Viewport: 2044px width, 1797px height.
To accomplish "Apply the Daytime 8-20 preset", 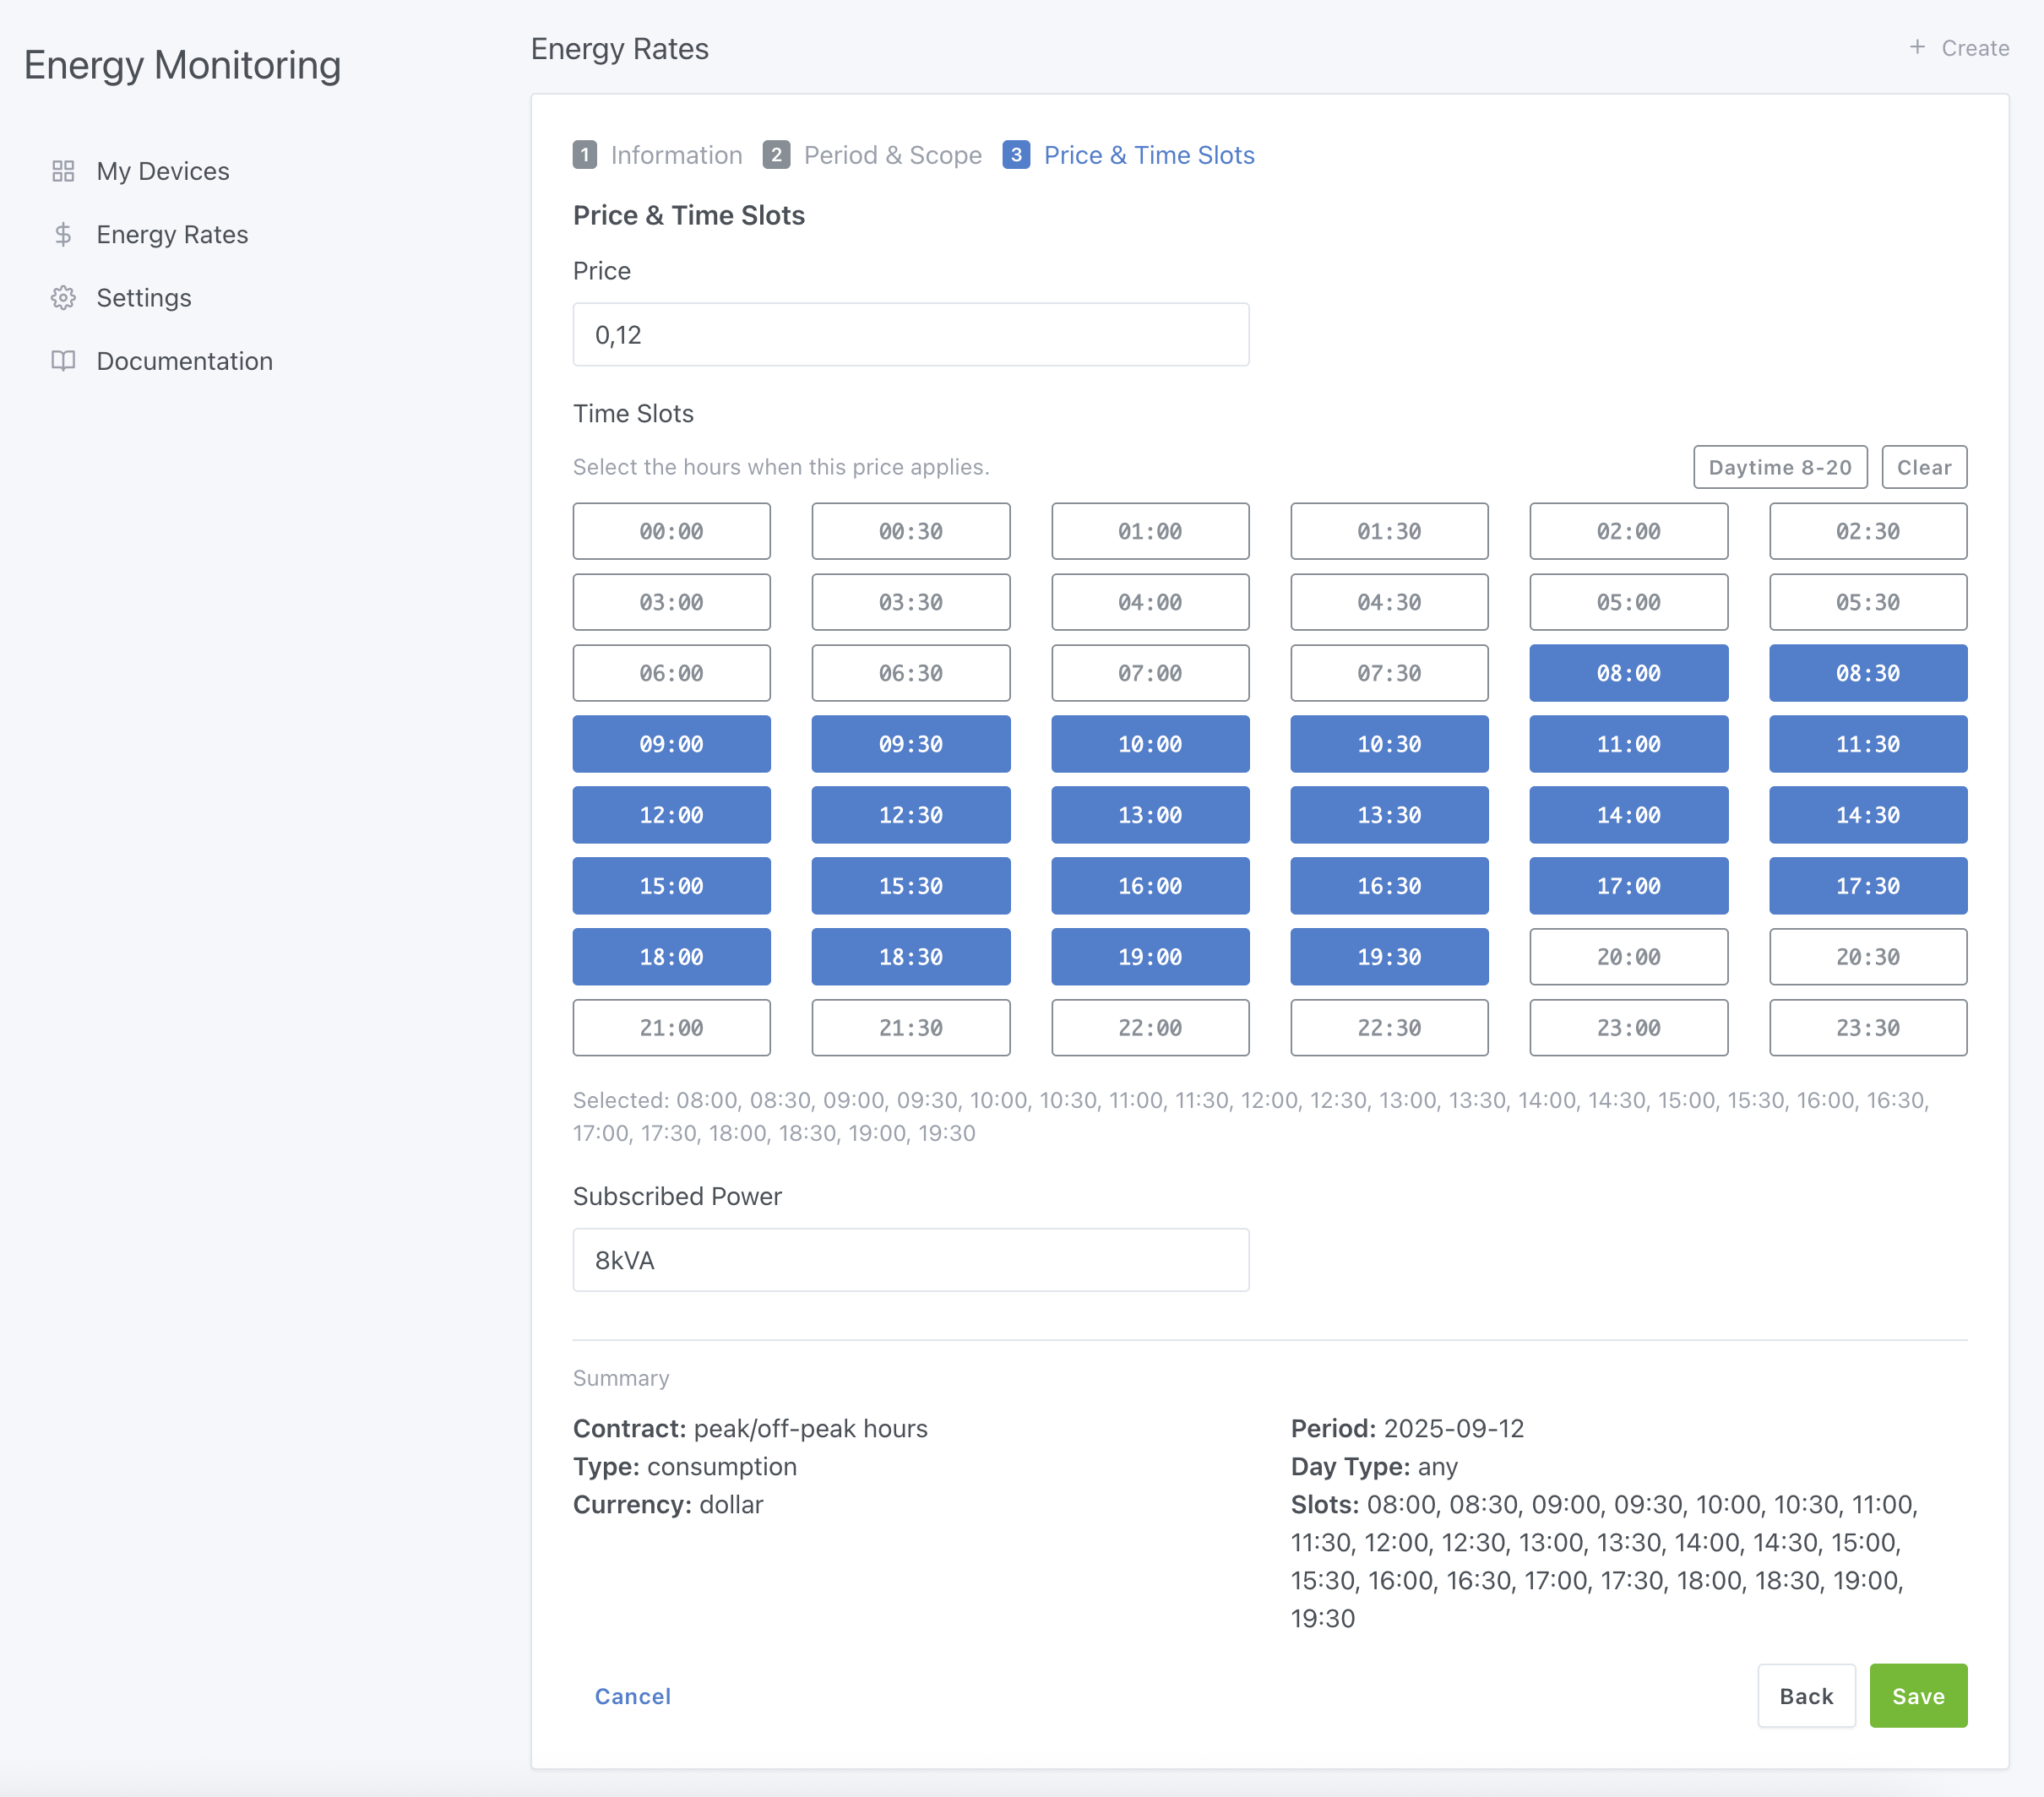I will 1780,467.
